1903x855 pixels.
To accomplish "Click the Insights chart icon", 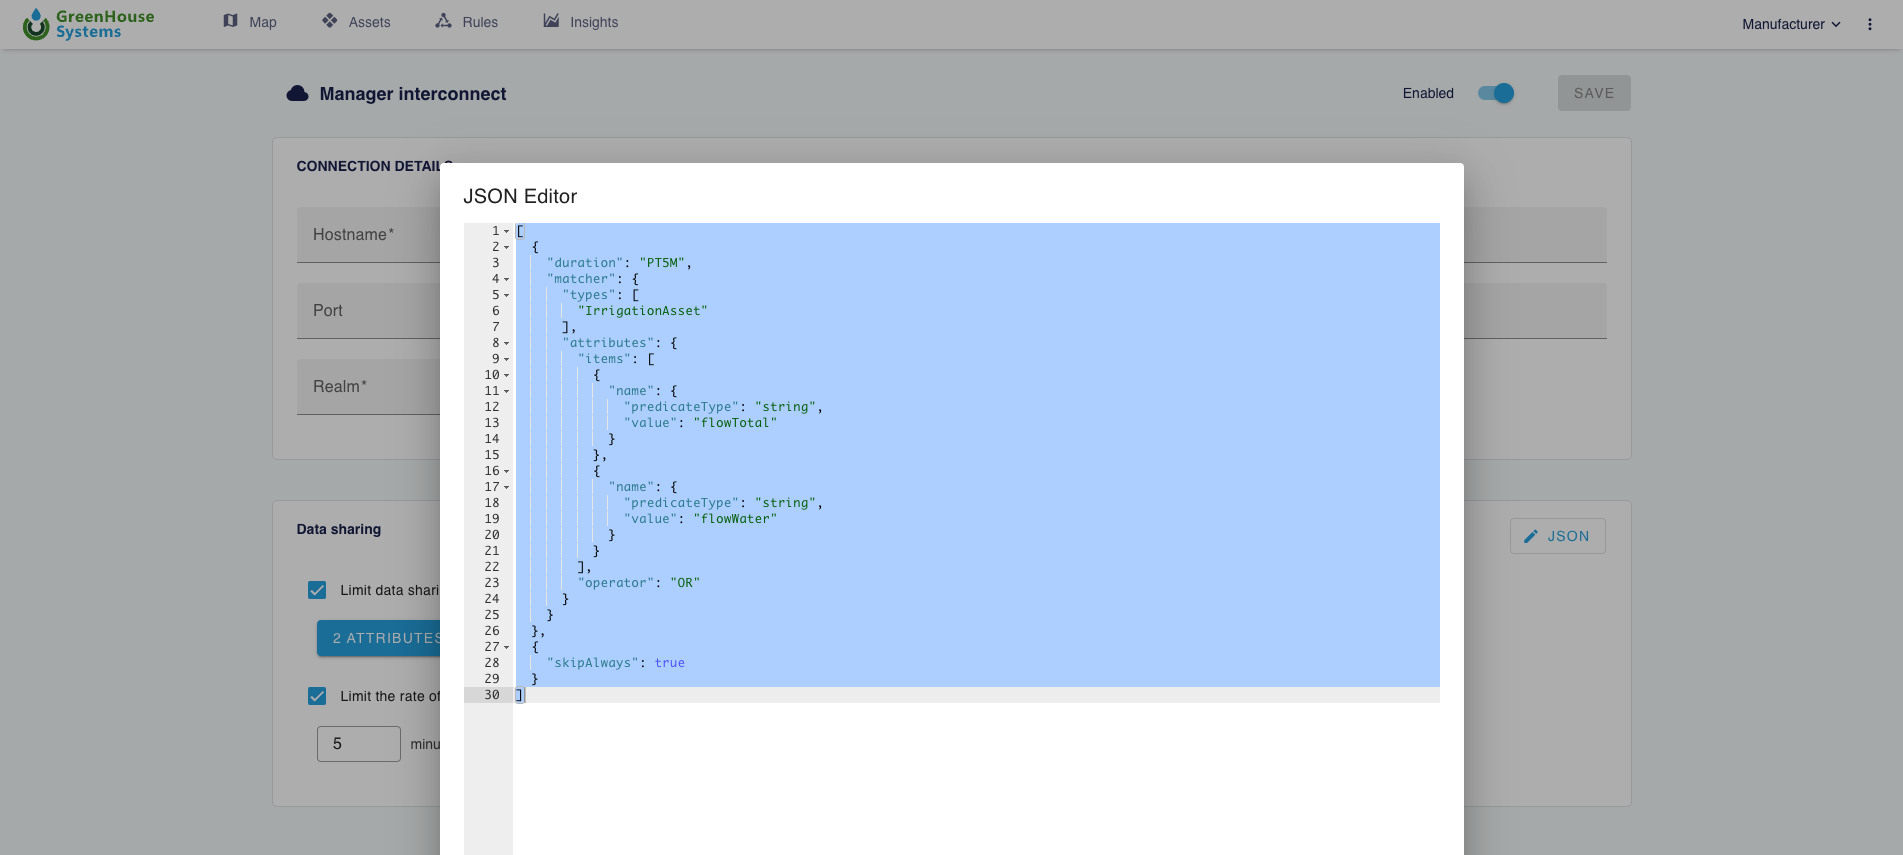I will coord(551,21).
